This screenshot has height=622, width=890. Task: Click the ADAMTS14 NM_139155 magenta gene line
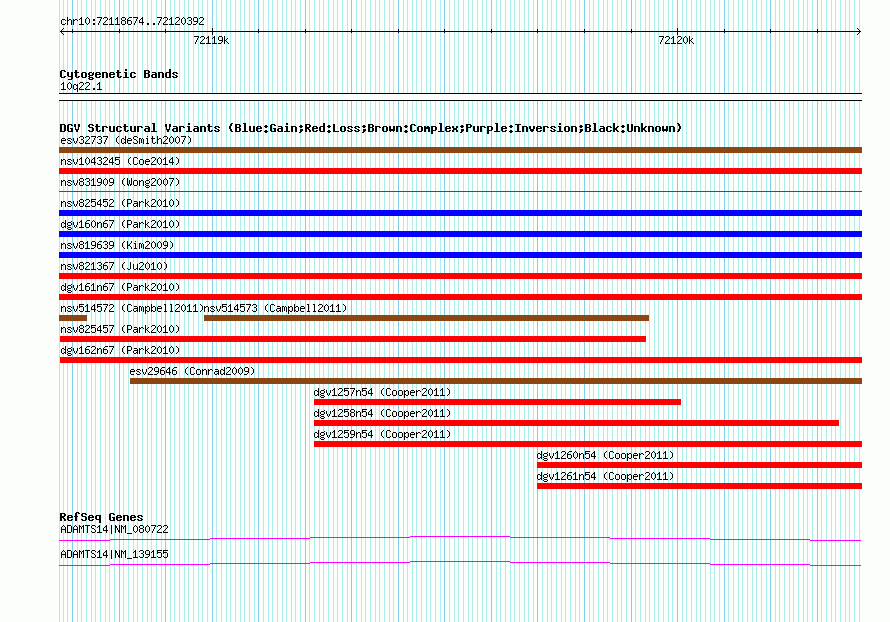point(460,563)
